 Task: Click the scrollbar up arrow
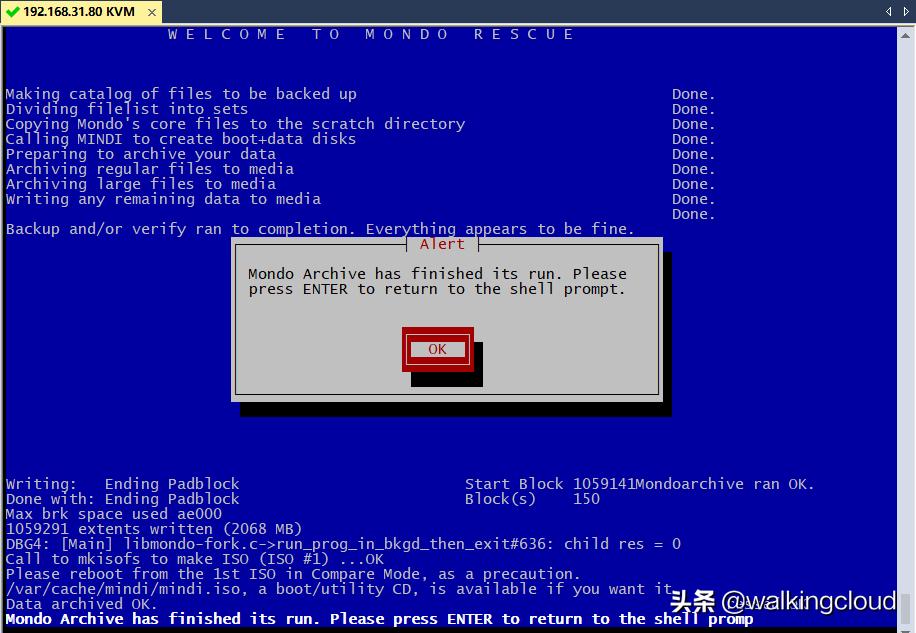[x=906, y=33]
